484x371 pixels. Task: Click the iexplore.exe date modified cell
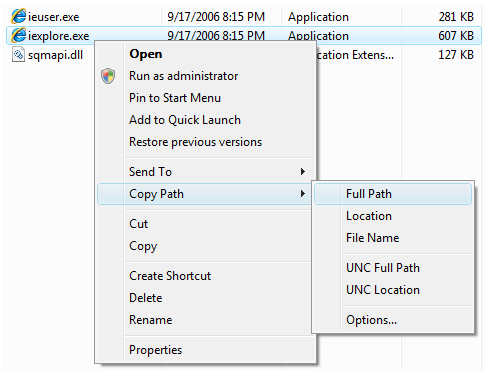click(216, 35)
